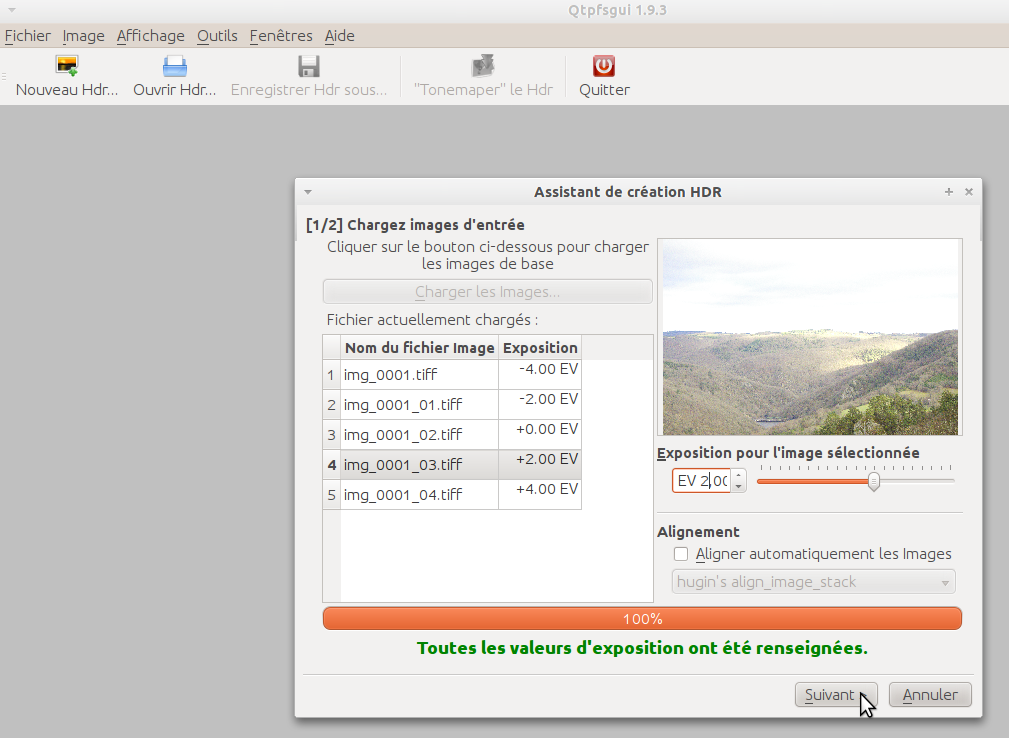Click the EV exposure value input field
This screenshot has width=1009, height=738.
click(701, 481)
